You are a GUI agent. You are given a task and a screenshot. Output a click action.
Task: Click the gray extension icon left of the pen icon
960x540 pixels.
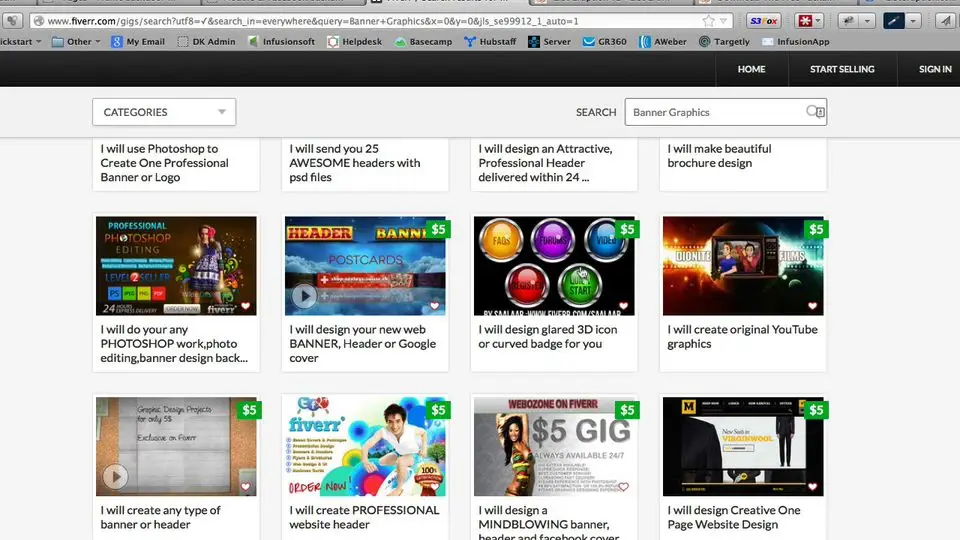[x=849, y=21]
